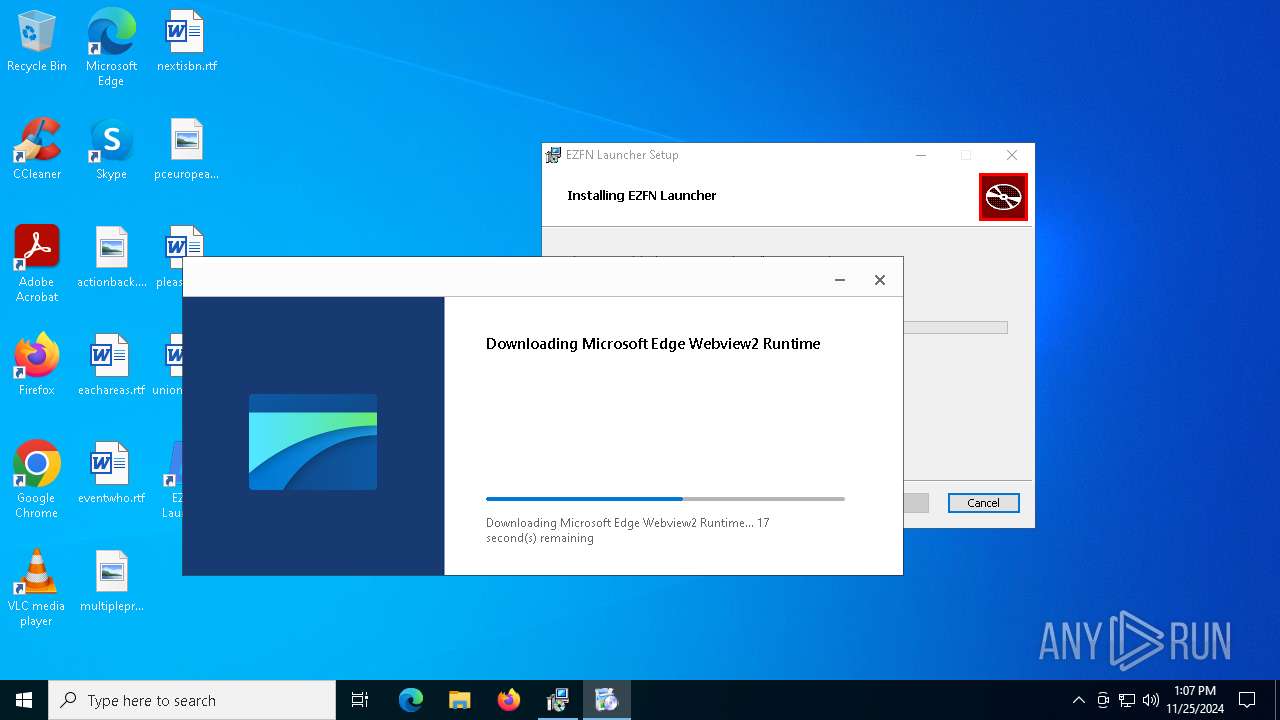
Task: Close the EZFN Launcher Setup window
Action: click(x=1012, y=155)
